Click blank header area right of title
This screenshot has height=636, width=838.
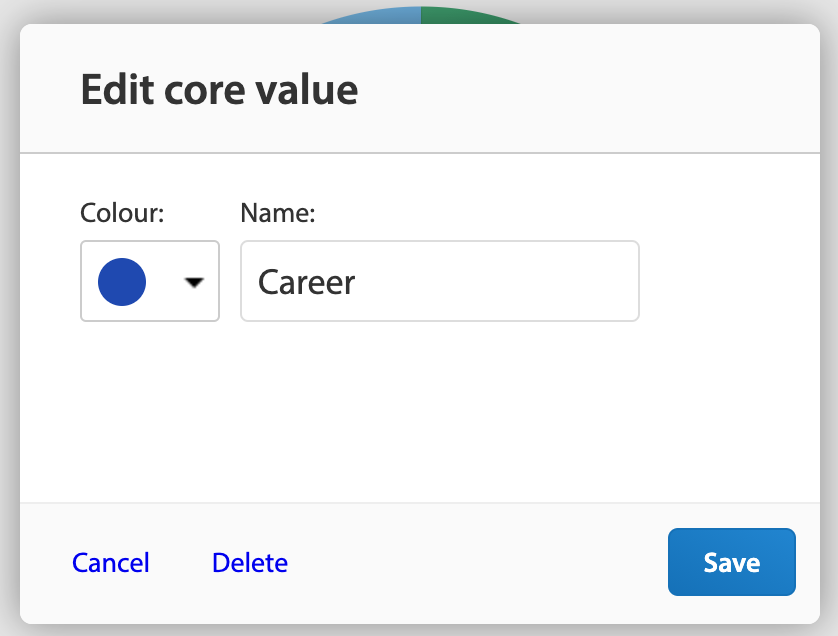[588, 89]
